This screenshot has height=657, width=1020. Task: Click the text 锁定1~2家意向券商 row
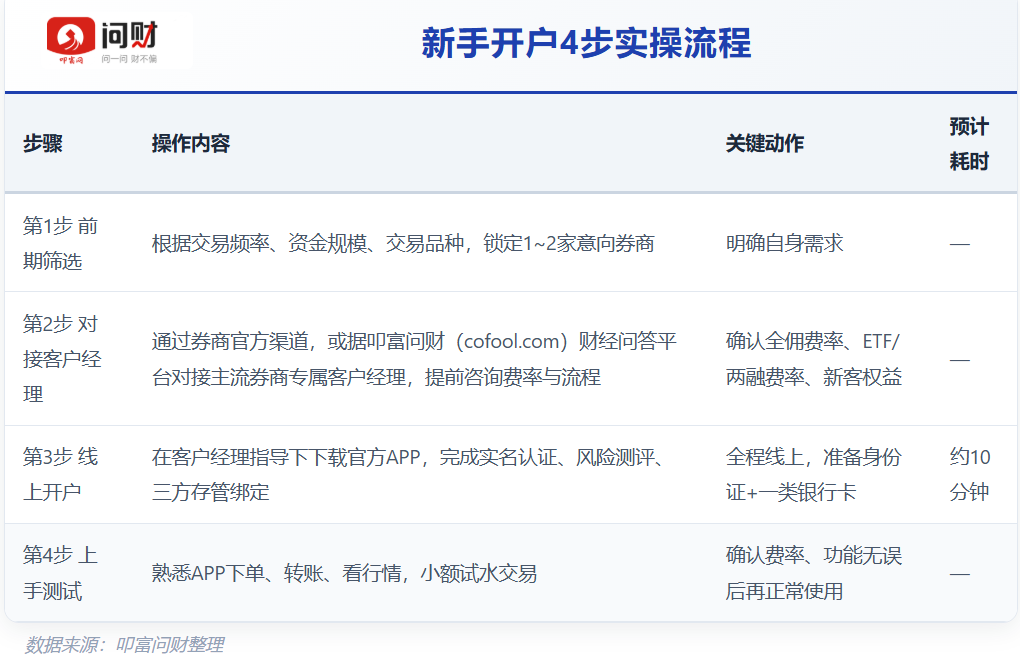[x=403, y=243]
